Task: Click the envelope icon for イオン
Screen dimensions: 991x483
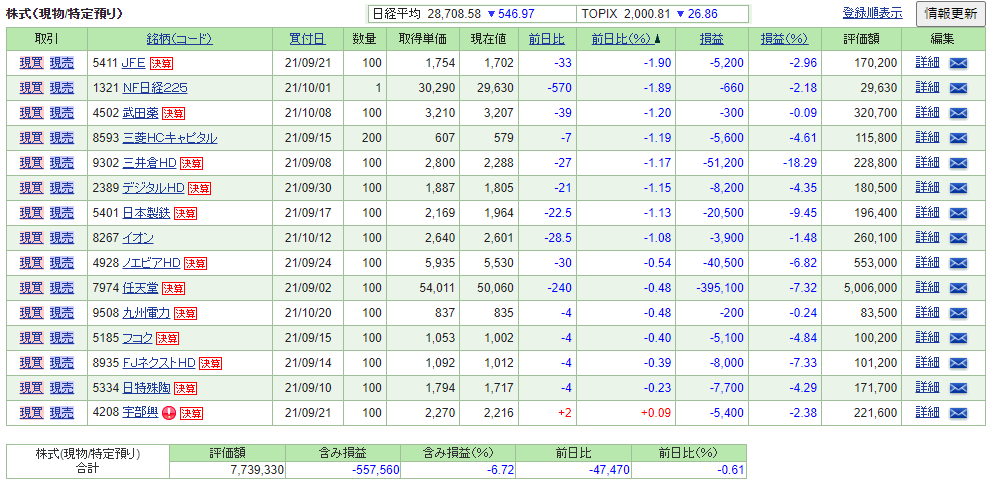Action: (958, 238)
